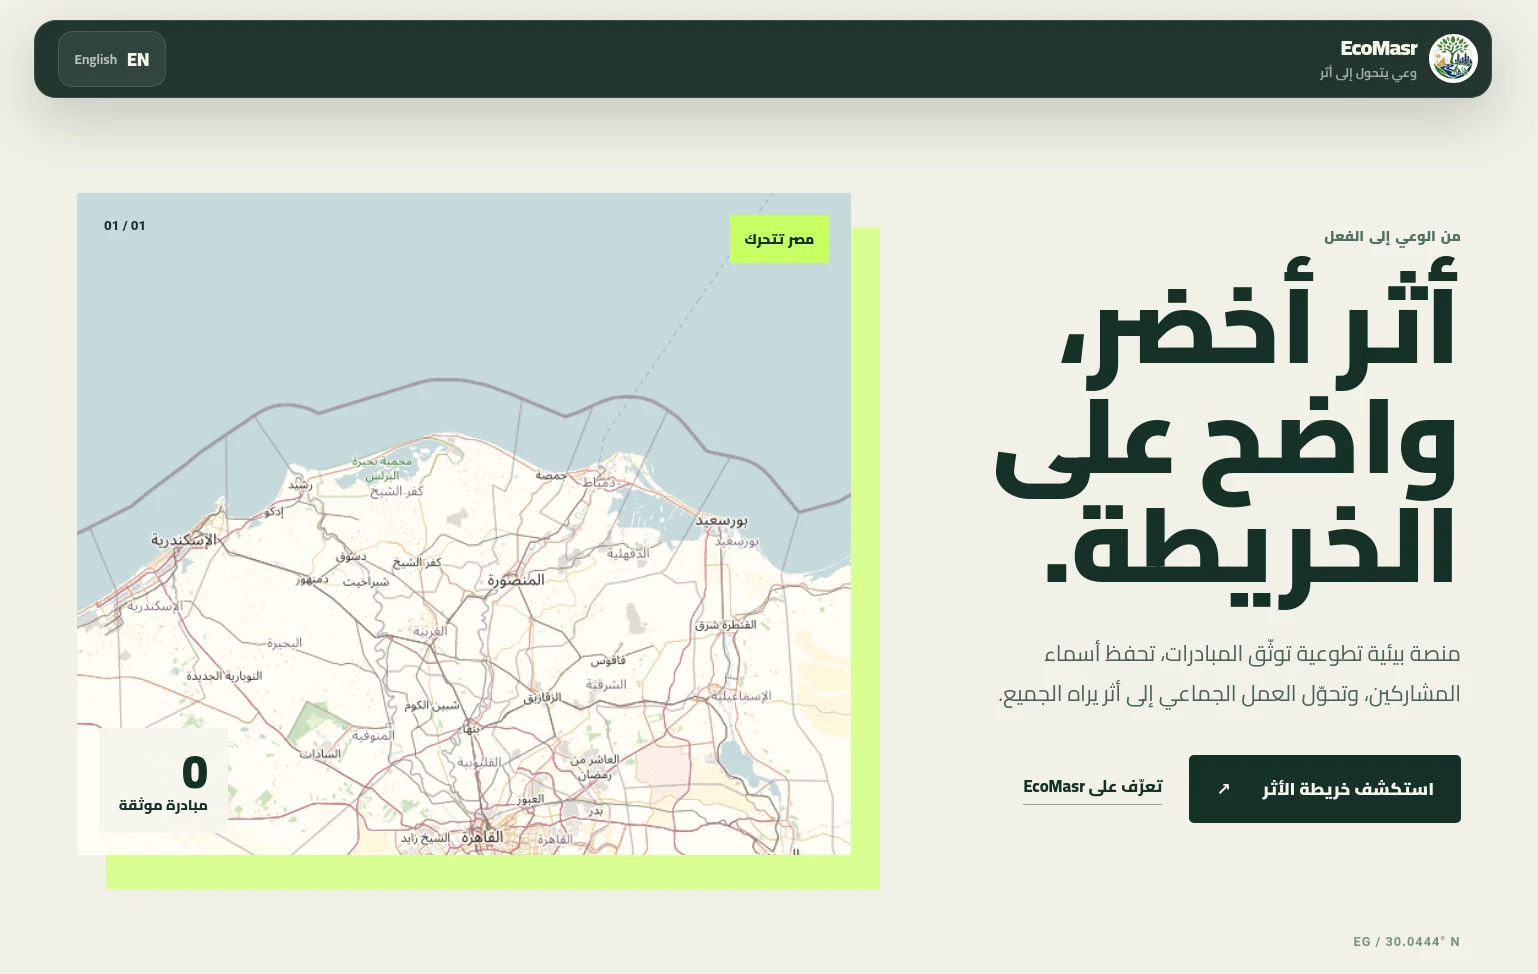This screenshot has width=1538, height=974.
Task: Open the تعرّف على EcoMasr link
Action: pyautogui.click(x=1092, y=788)
